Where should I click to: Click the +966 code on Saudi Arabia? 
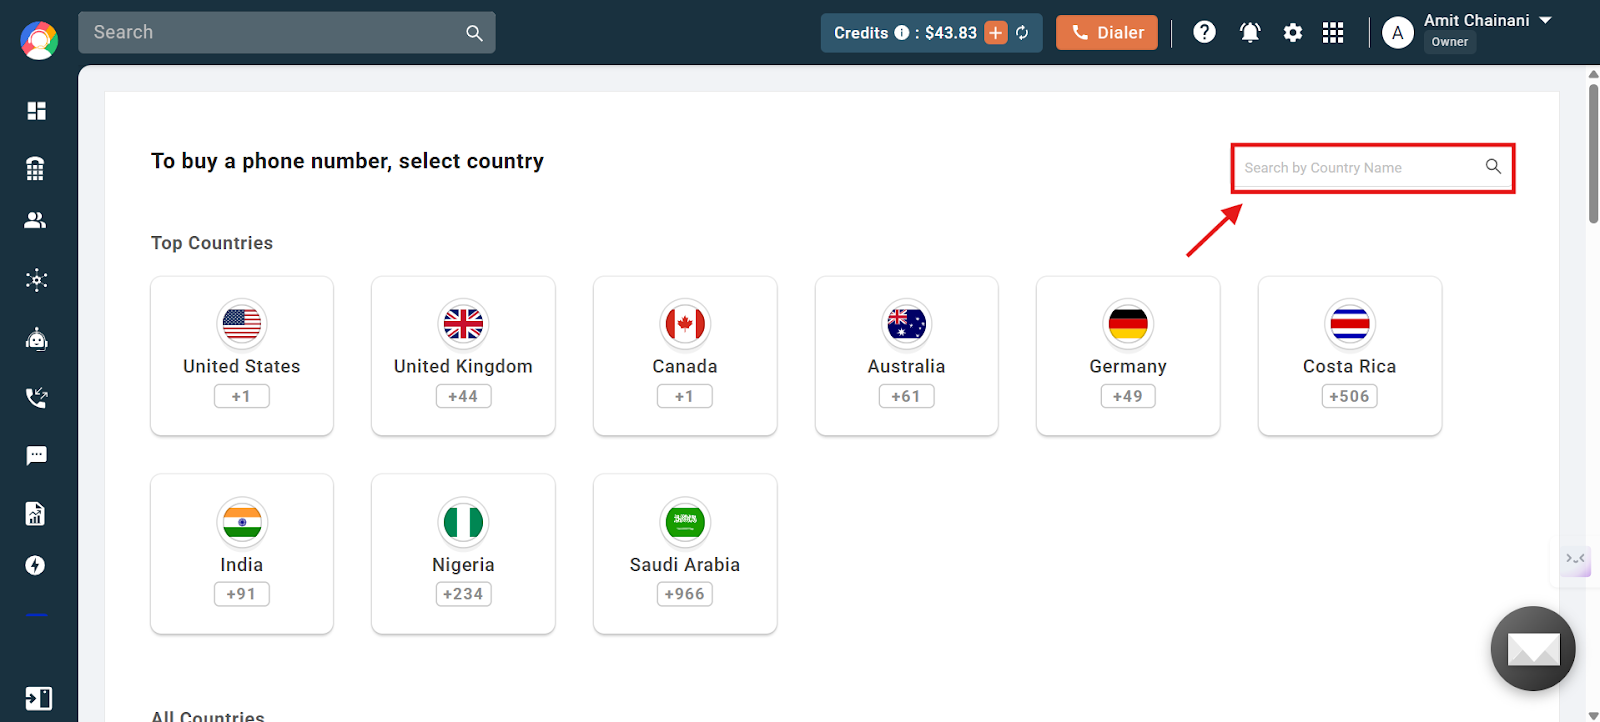(x=685, y=594)
